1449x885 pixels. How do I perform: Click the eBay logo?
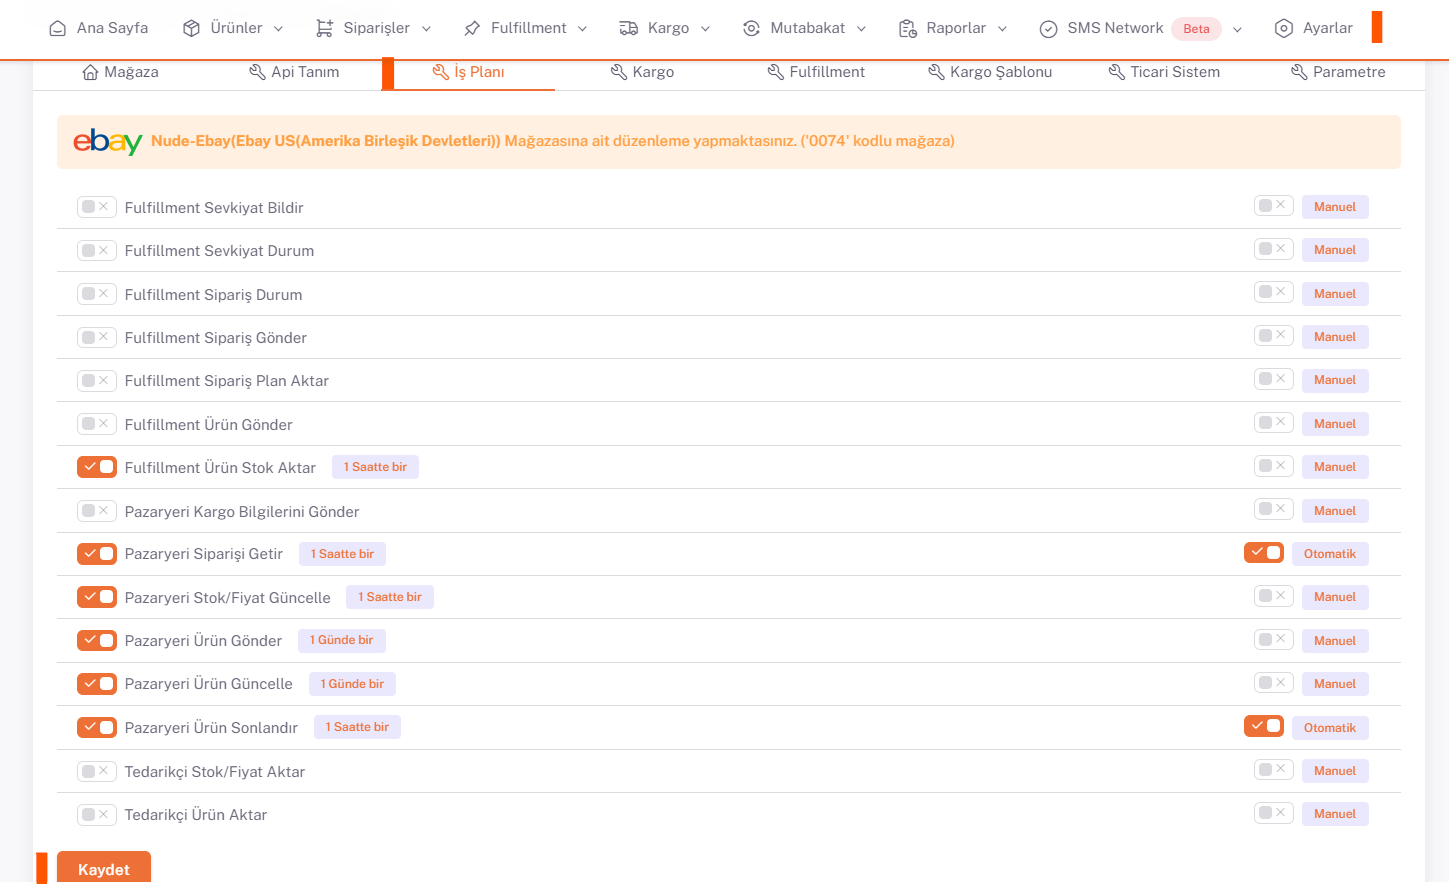point(107,141)
